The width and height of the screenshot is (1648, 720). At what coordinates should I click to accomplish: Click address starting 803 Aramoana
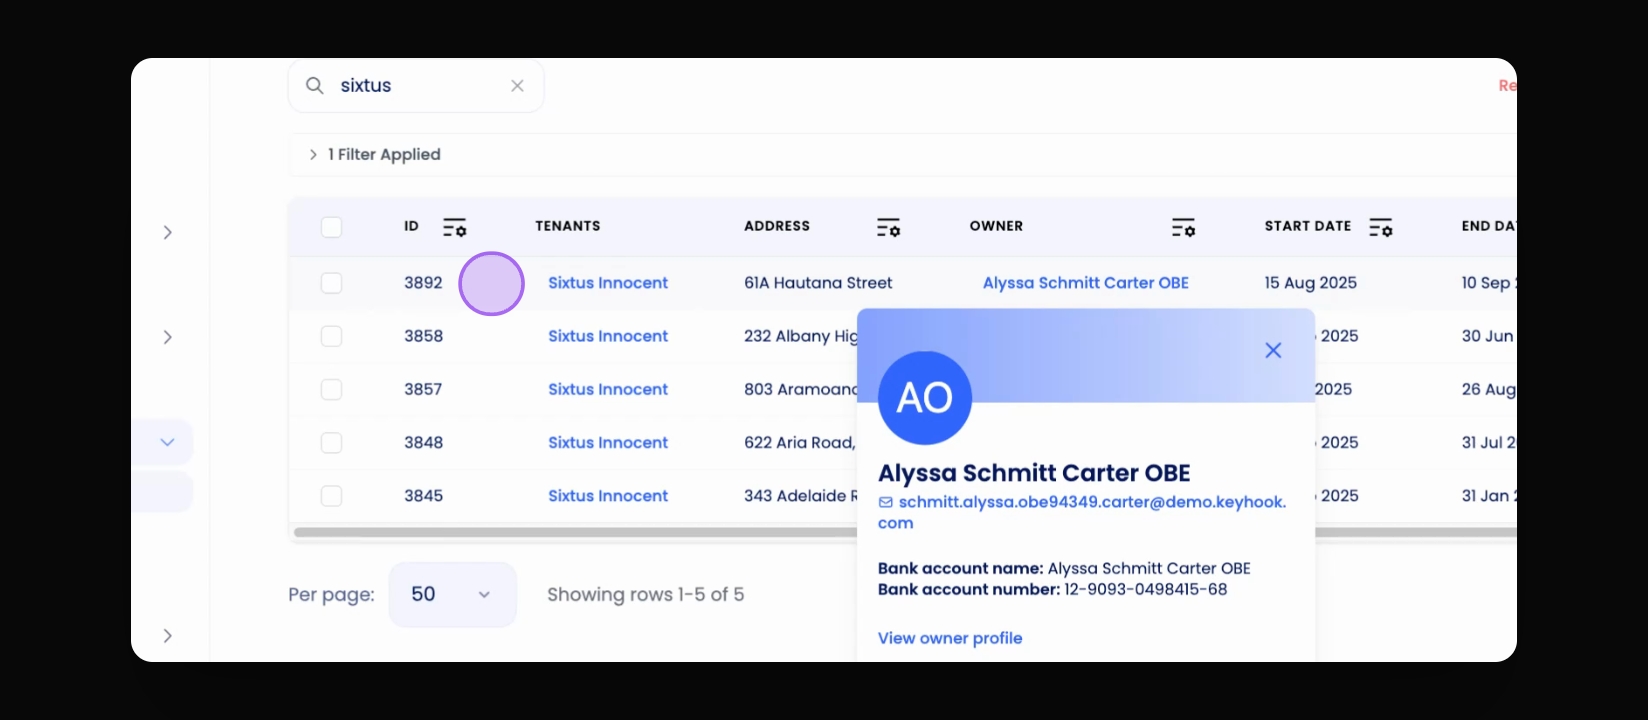[800, 389]
